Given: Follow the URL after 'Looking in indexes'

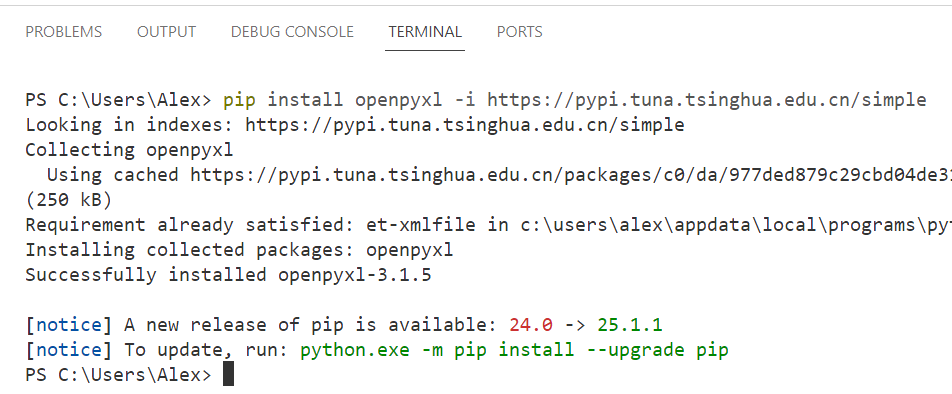Looking at the screenshot, I should click(x=464, y=125).
